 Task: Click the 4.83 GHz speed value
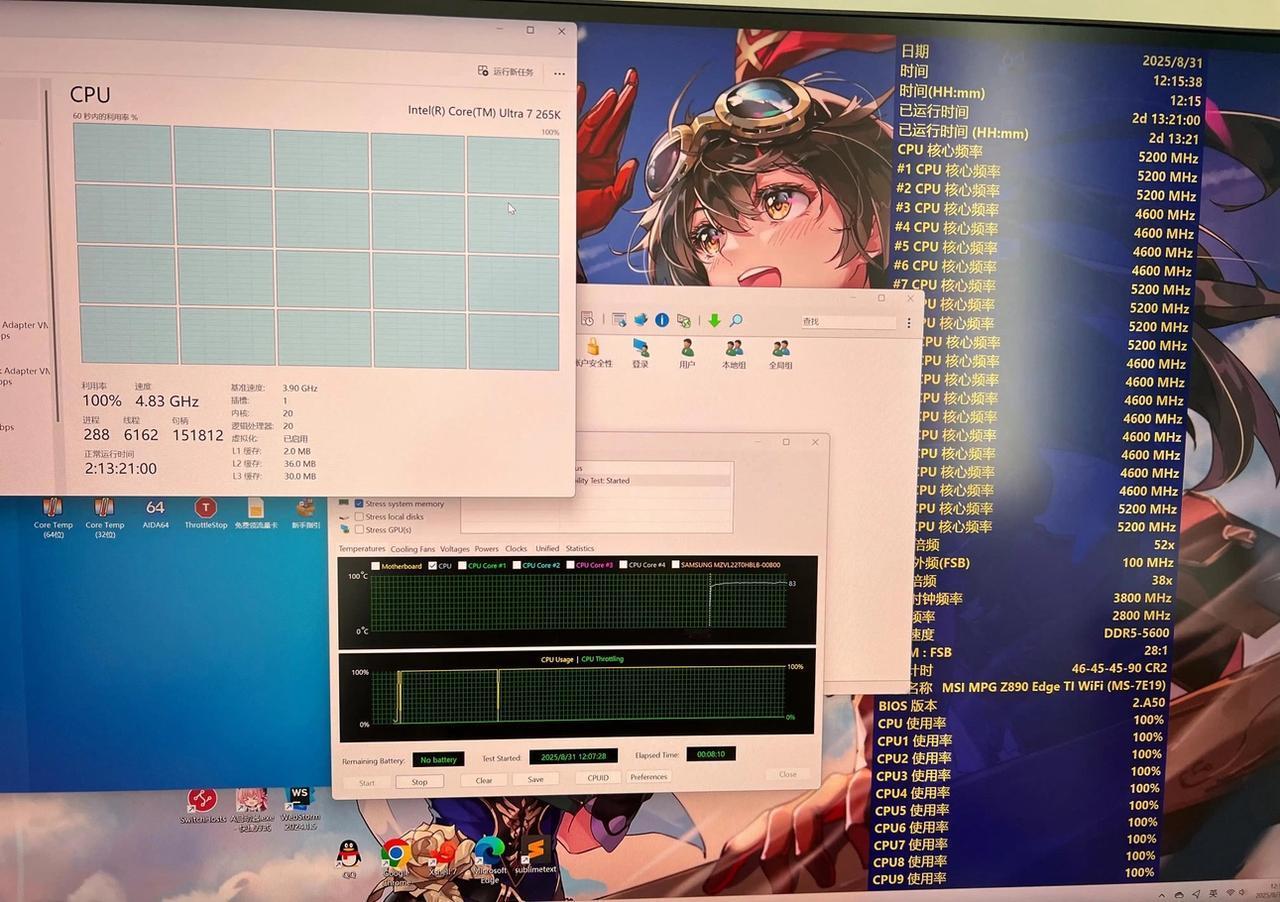[x=167, y=401]
